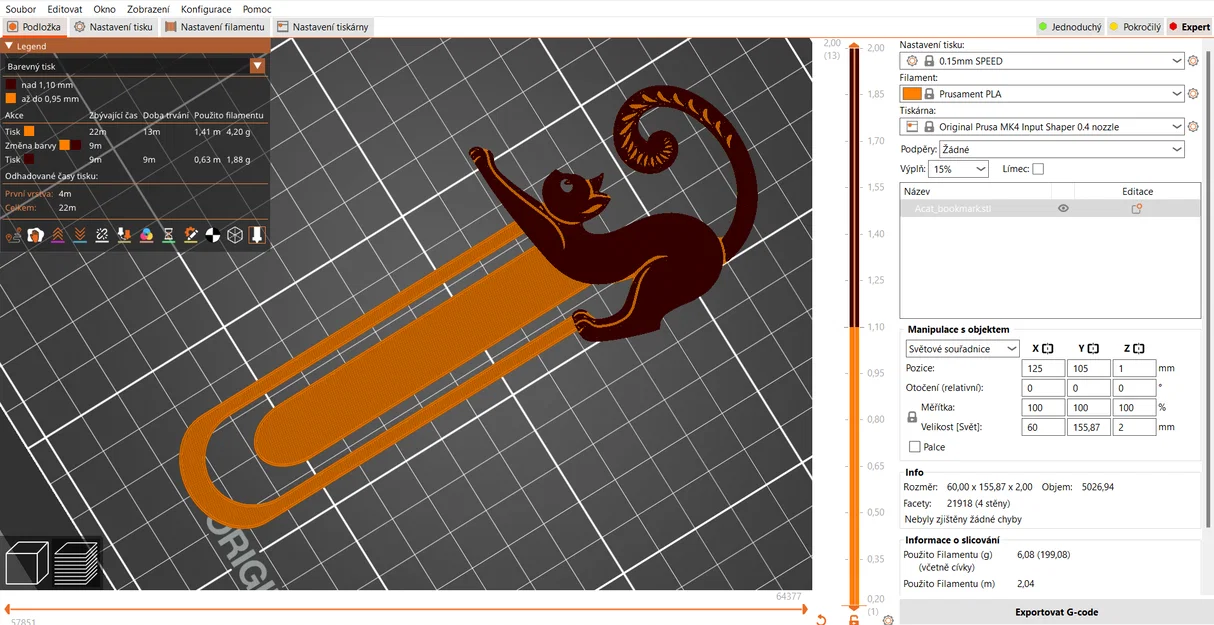Image resolution: width=1214 pixels, height=625 pixels.
Task: Enable the Palce checkbox
Action: pos(915,447)
